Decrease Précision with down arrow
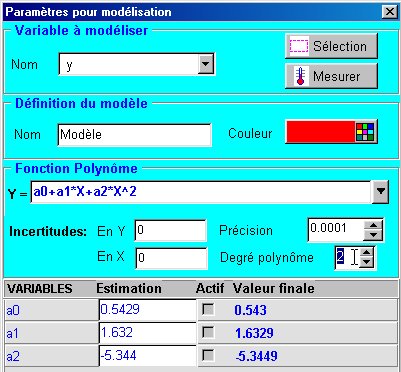 tap(373, 235)
